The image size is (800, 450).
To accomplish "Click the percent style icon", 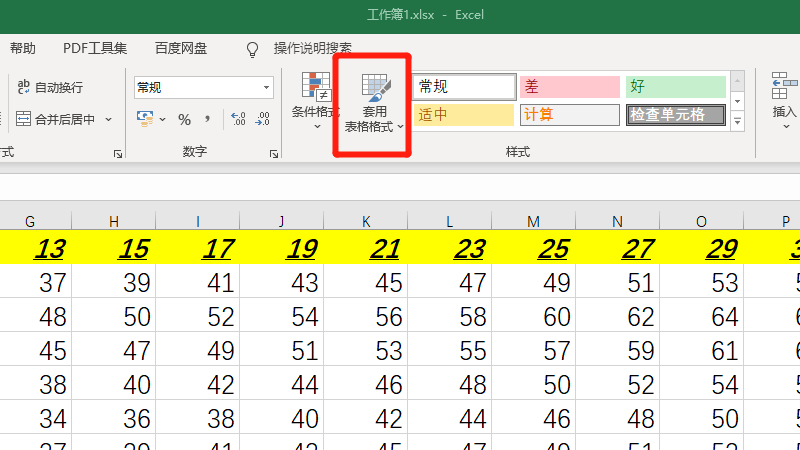I will point(184,120).
